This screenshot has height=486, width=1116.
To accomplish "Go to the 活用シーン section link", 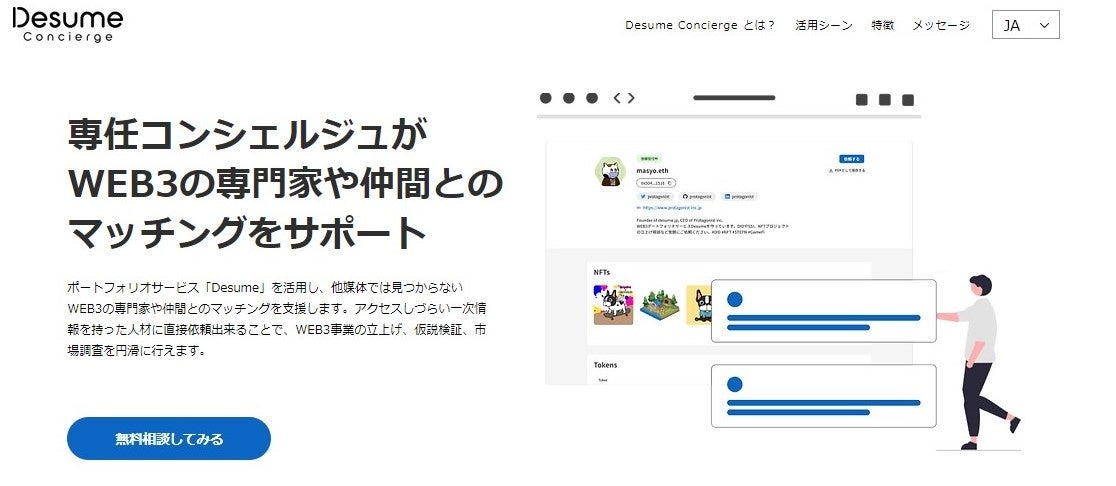I will [x=823, y=25].
